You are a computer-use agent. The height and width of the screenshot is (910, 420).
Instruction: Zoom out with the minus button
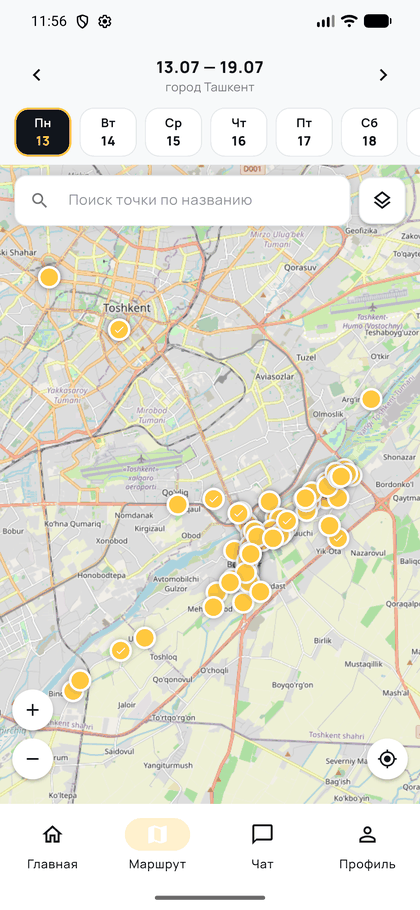point(32,759)
